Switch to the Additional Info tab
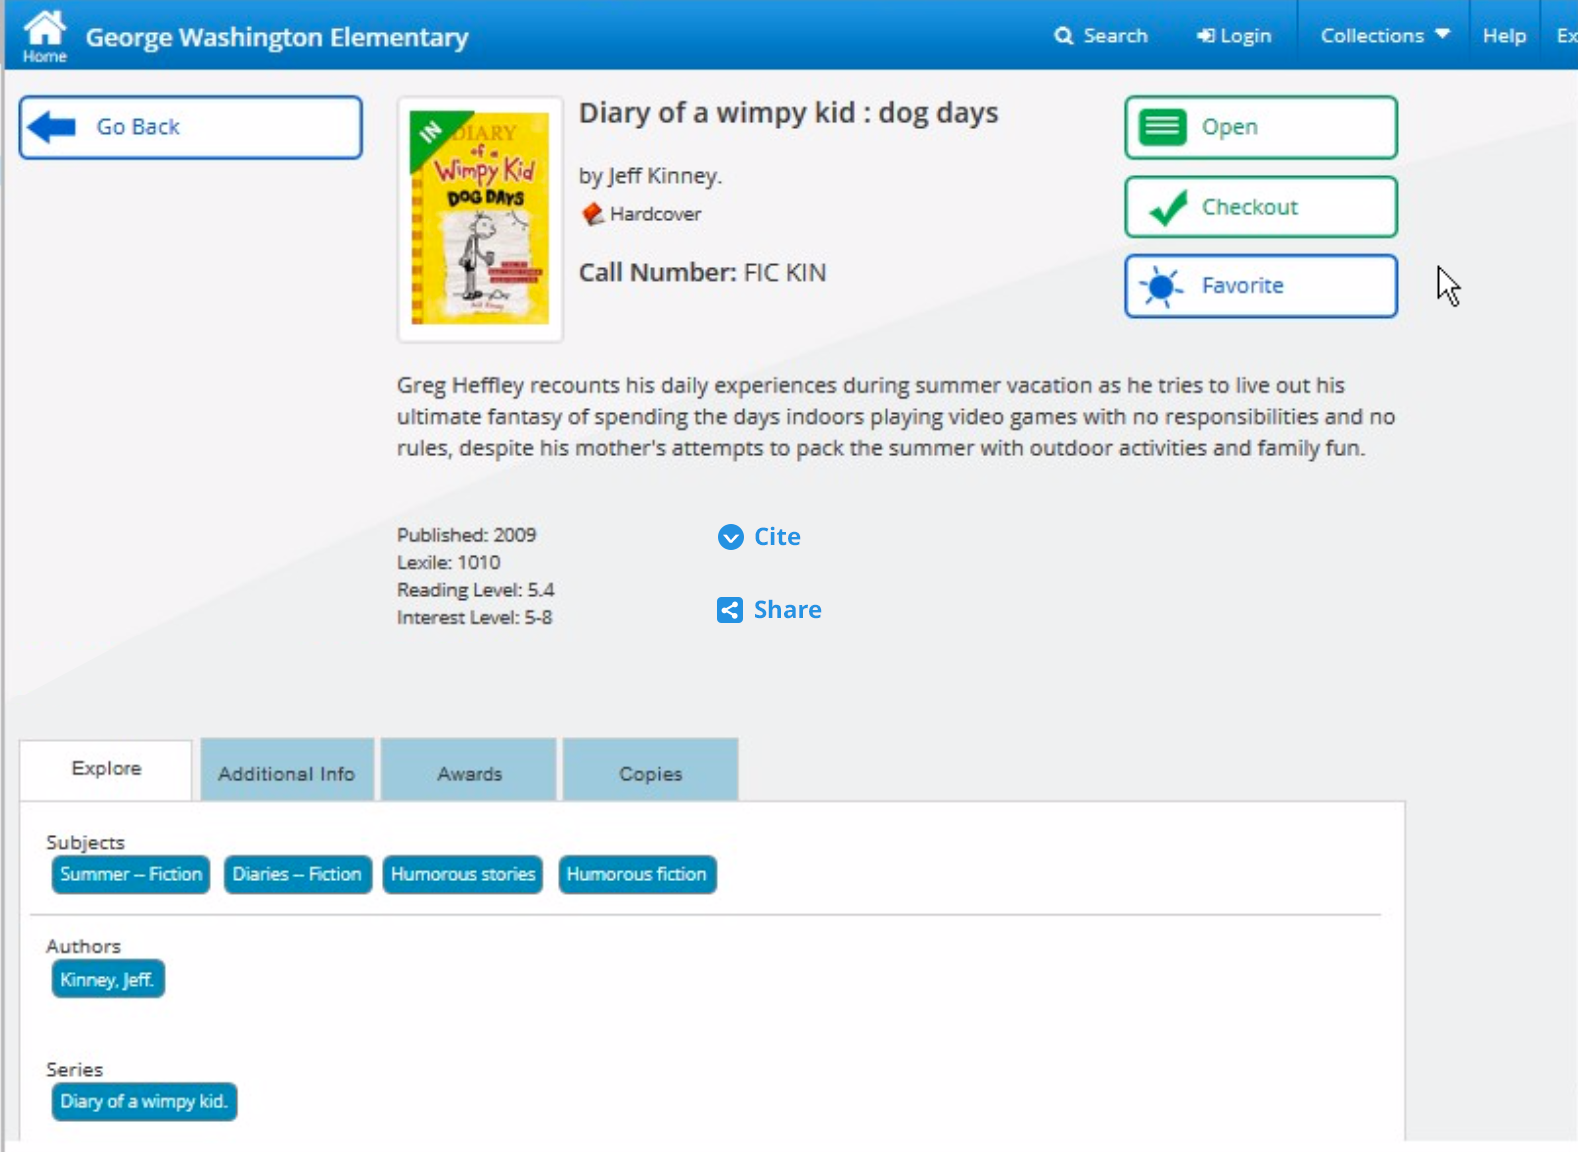The image size is (1578, 1152). (x=287, y=770)
